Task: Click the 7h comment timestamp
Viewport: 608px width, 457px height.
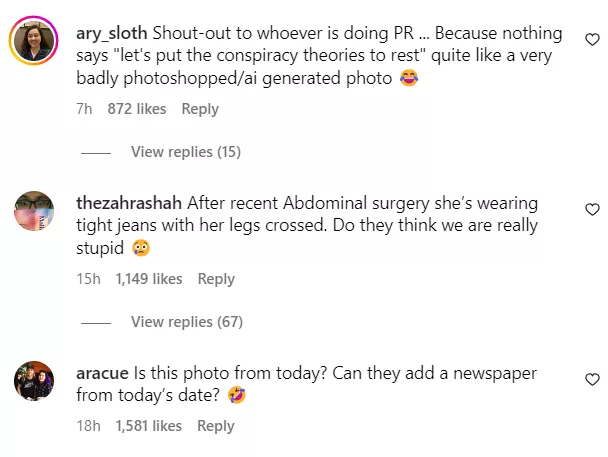Action: [x=84, y=109]
